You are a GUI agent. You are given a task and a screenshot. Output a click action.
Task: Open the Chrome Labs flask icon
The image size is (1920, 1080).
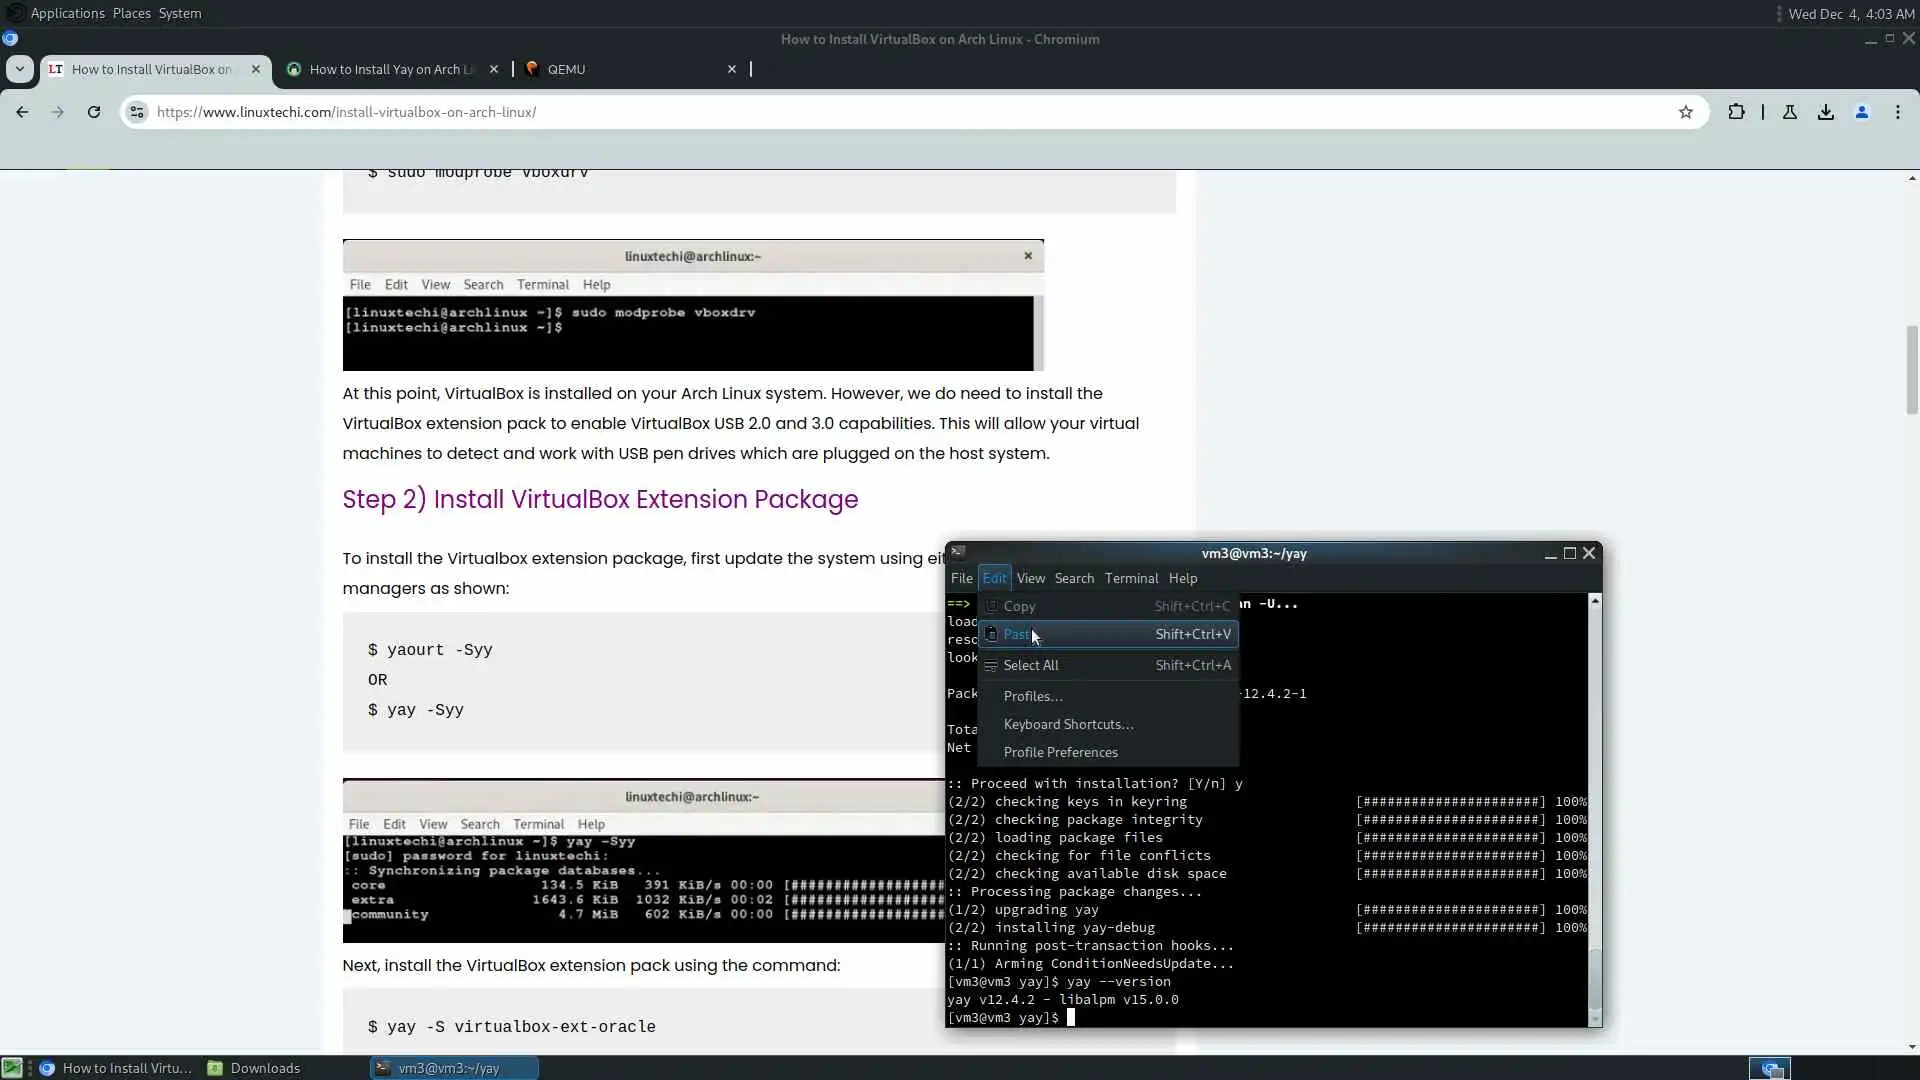(1790, 112)
